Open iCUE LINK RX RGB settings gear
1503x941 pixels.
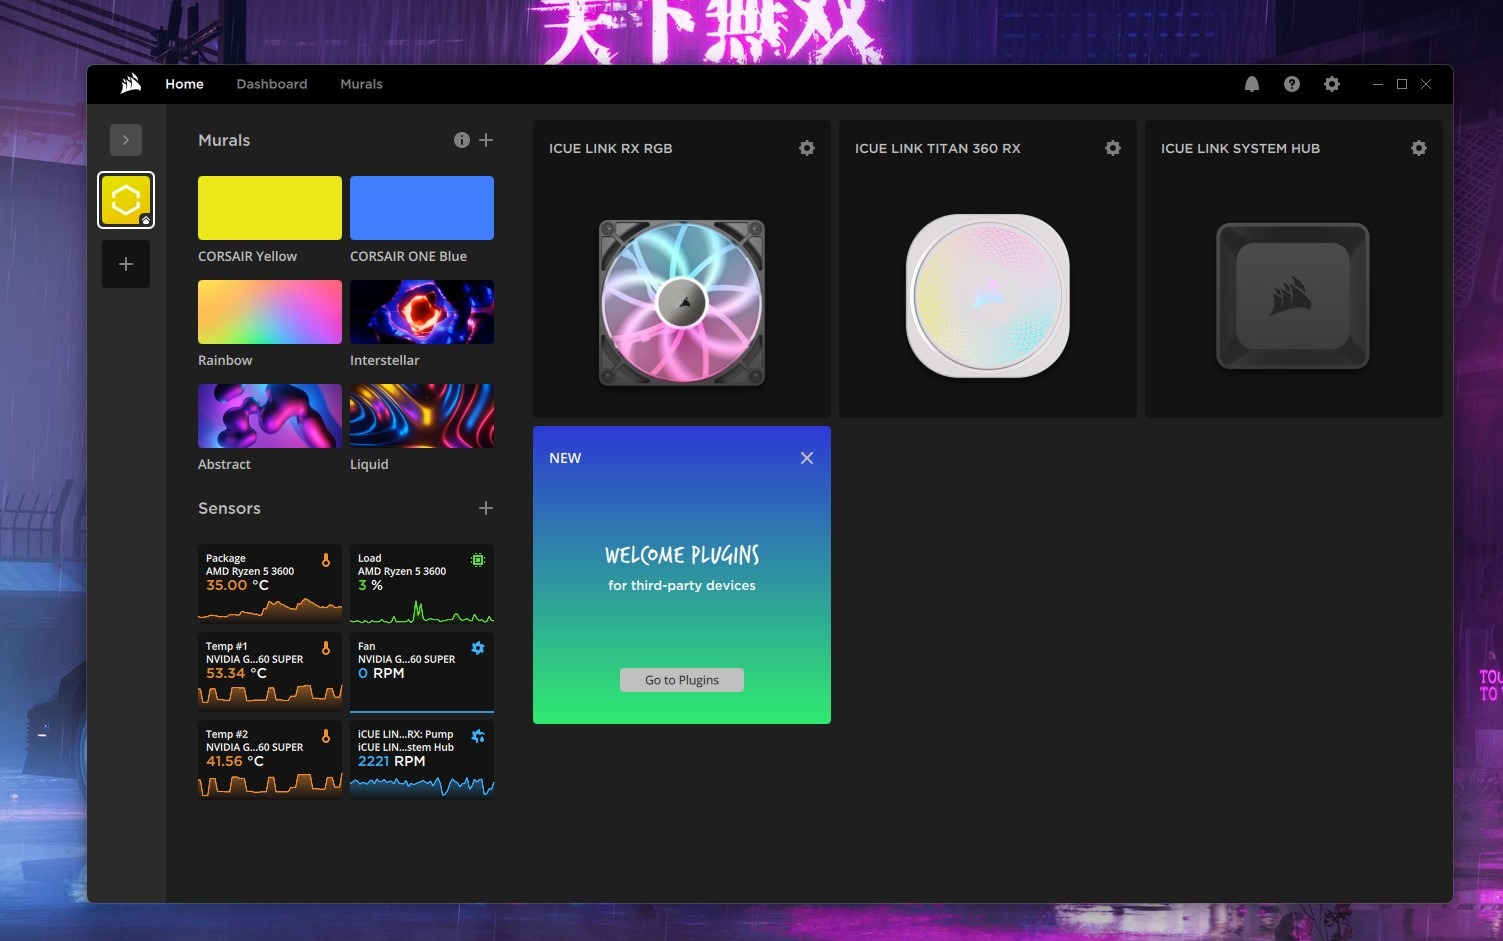point(806,148)
